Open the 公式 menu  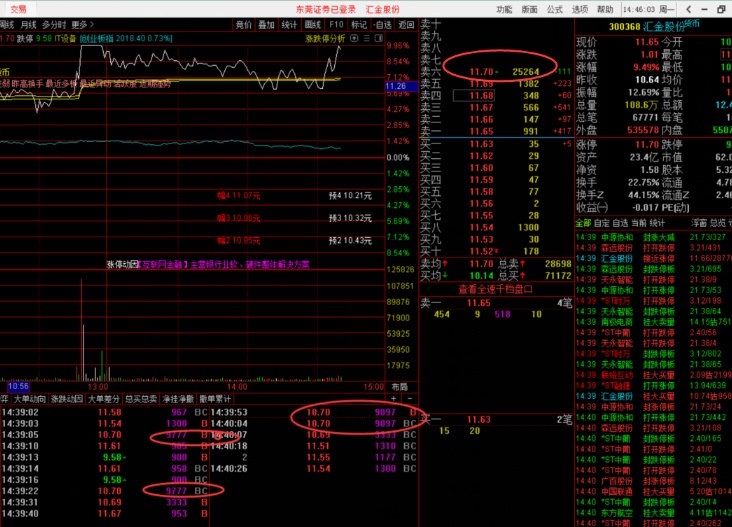[555, 9]
